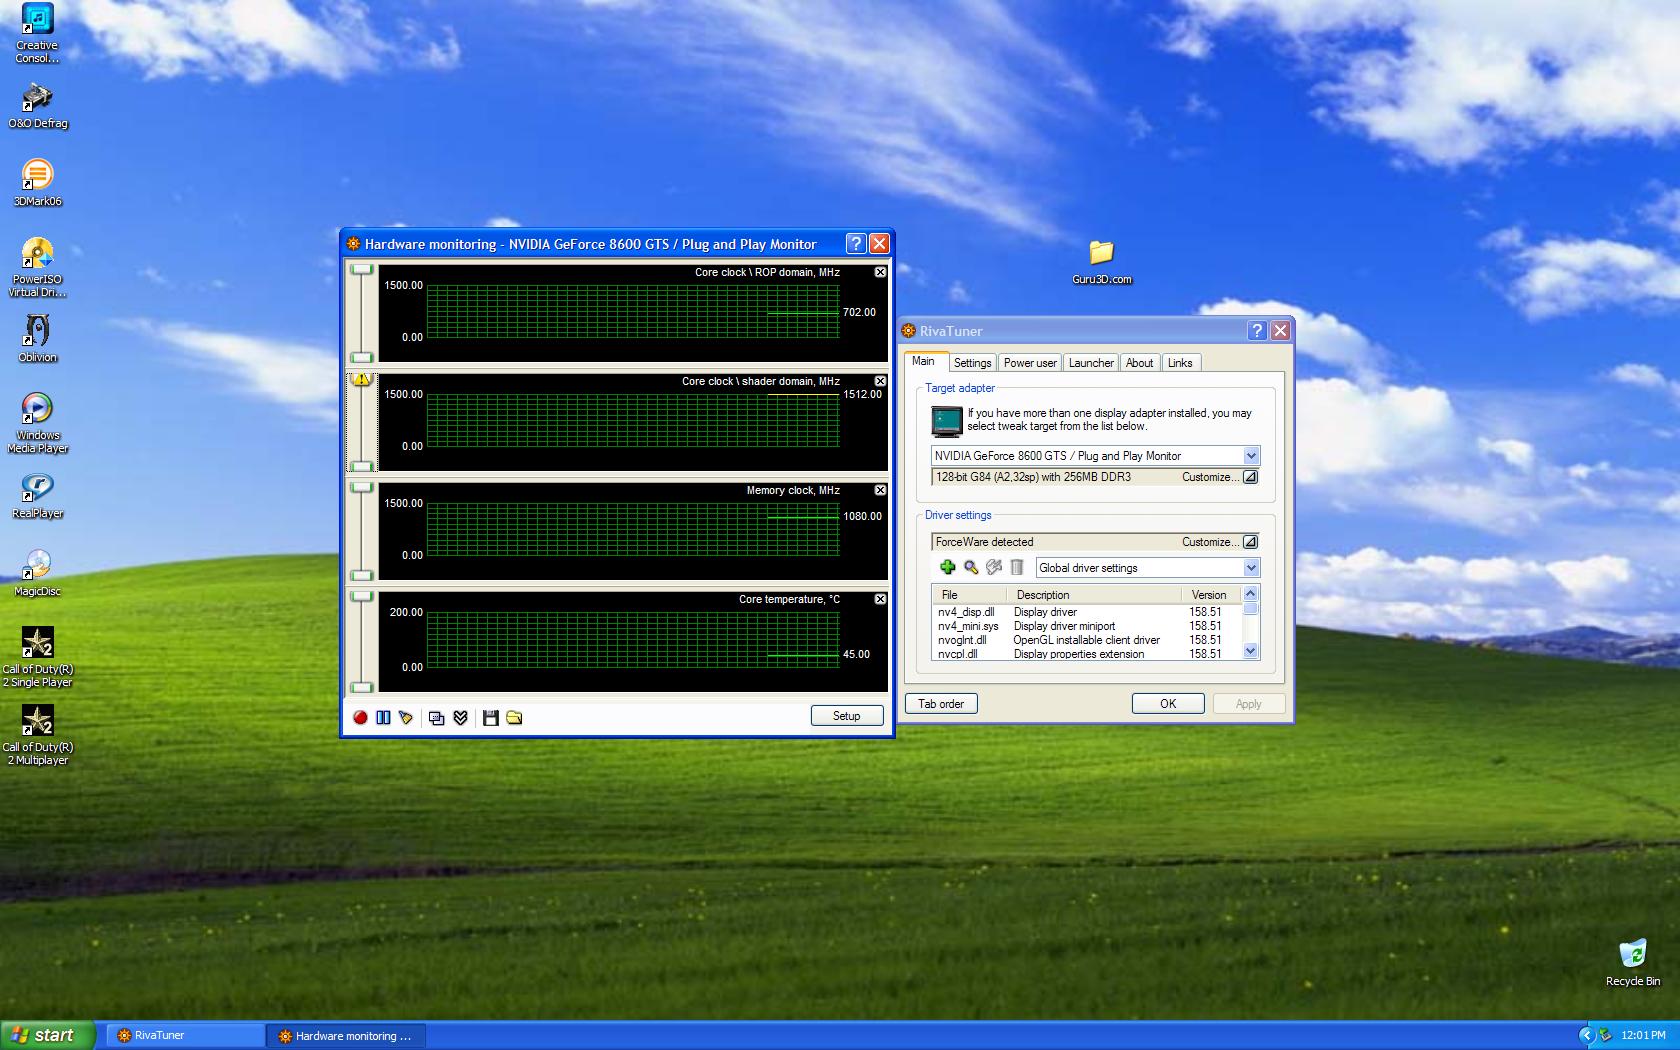
Task: Select the PowerISO Virtual Drive desktop icon
Action: click(x=37, y=268)
